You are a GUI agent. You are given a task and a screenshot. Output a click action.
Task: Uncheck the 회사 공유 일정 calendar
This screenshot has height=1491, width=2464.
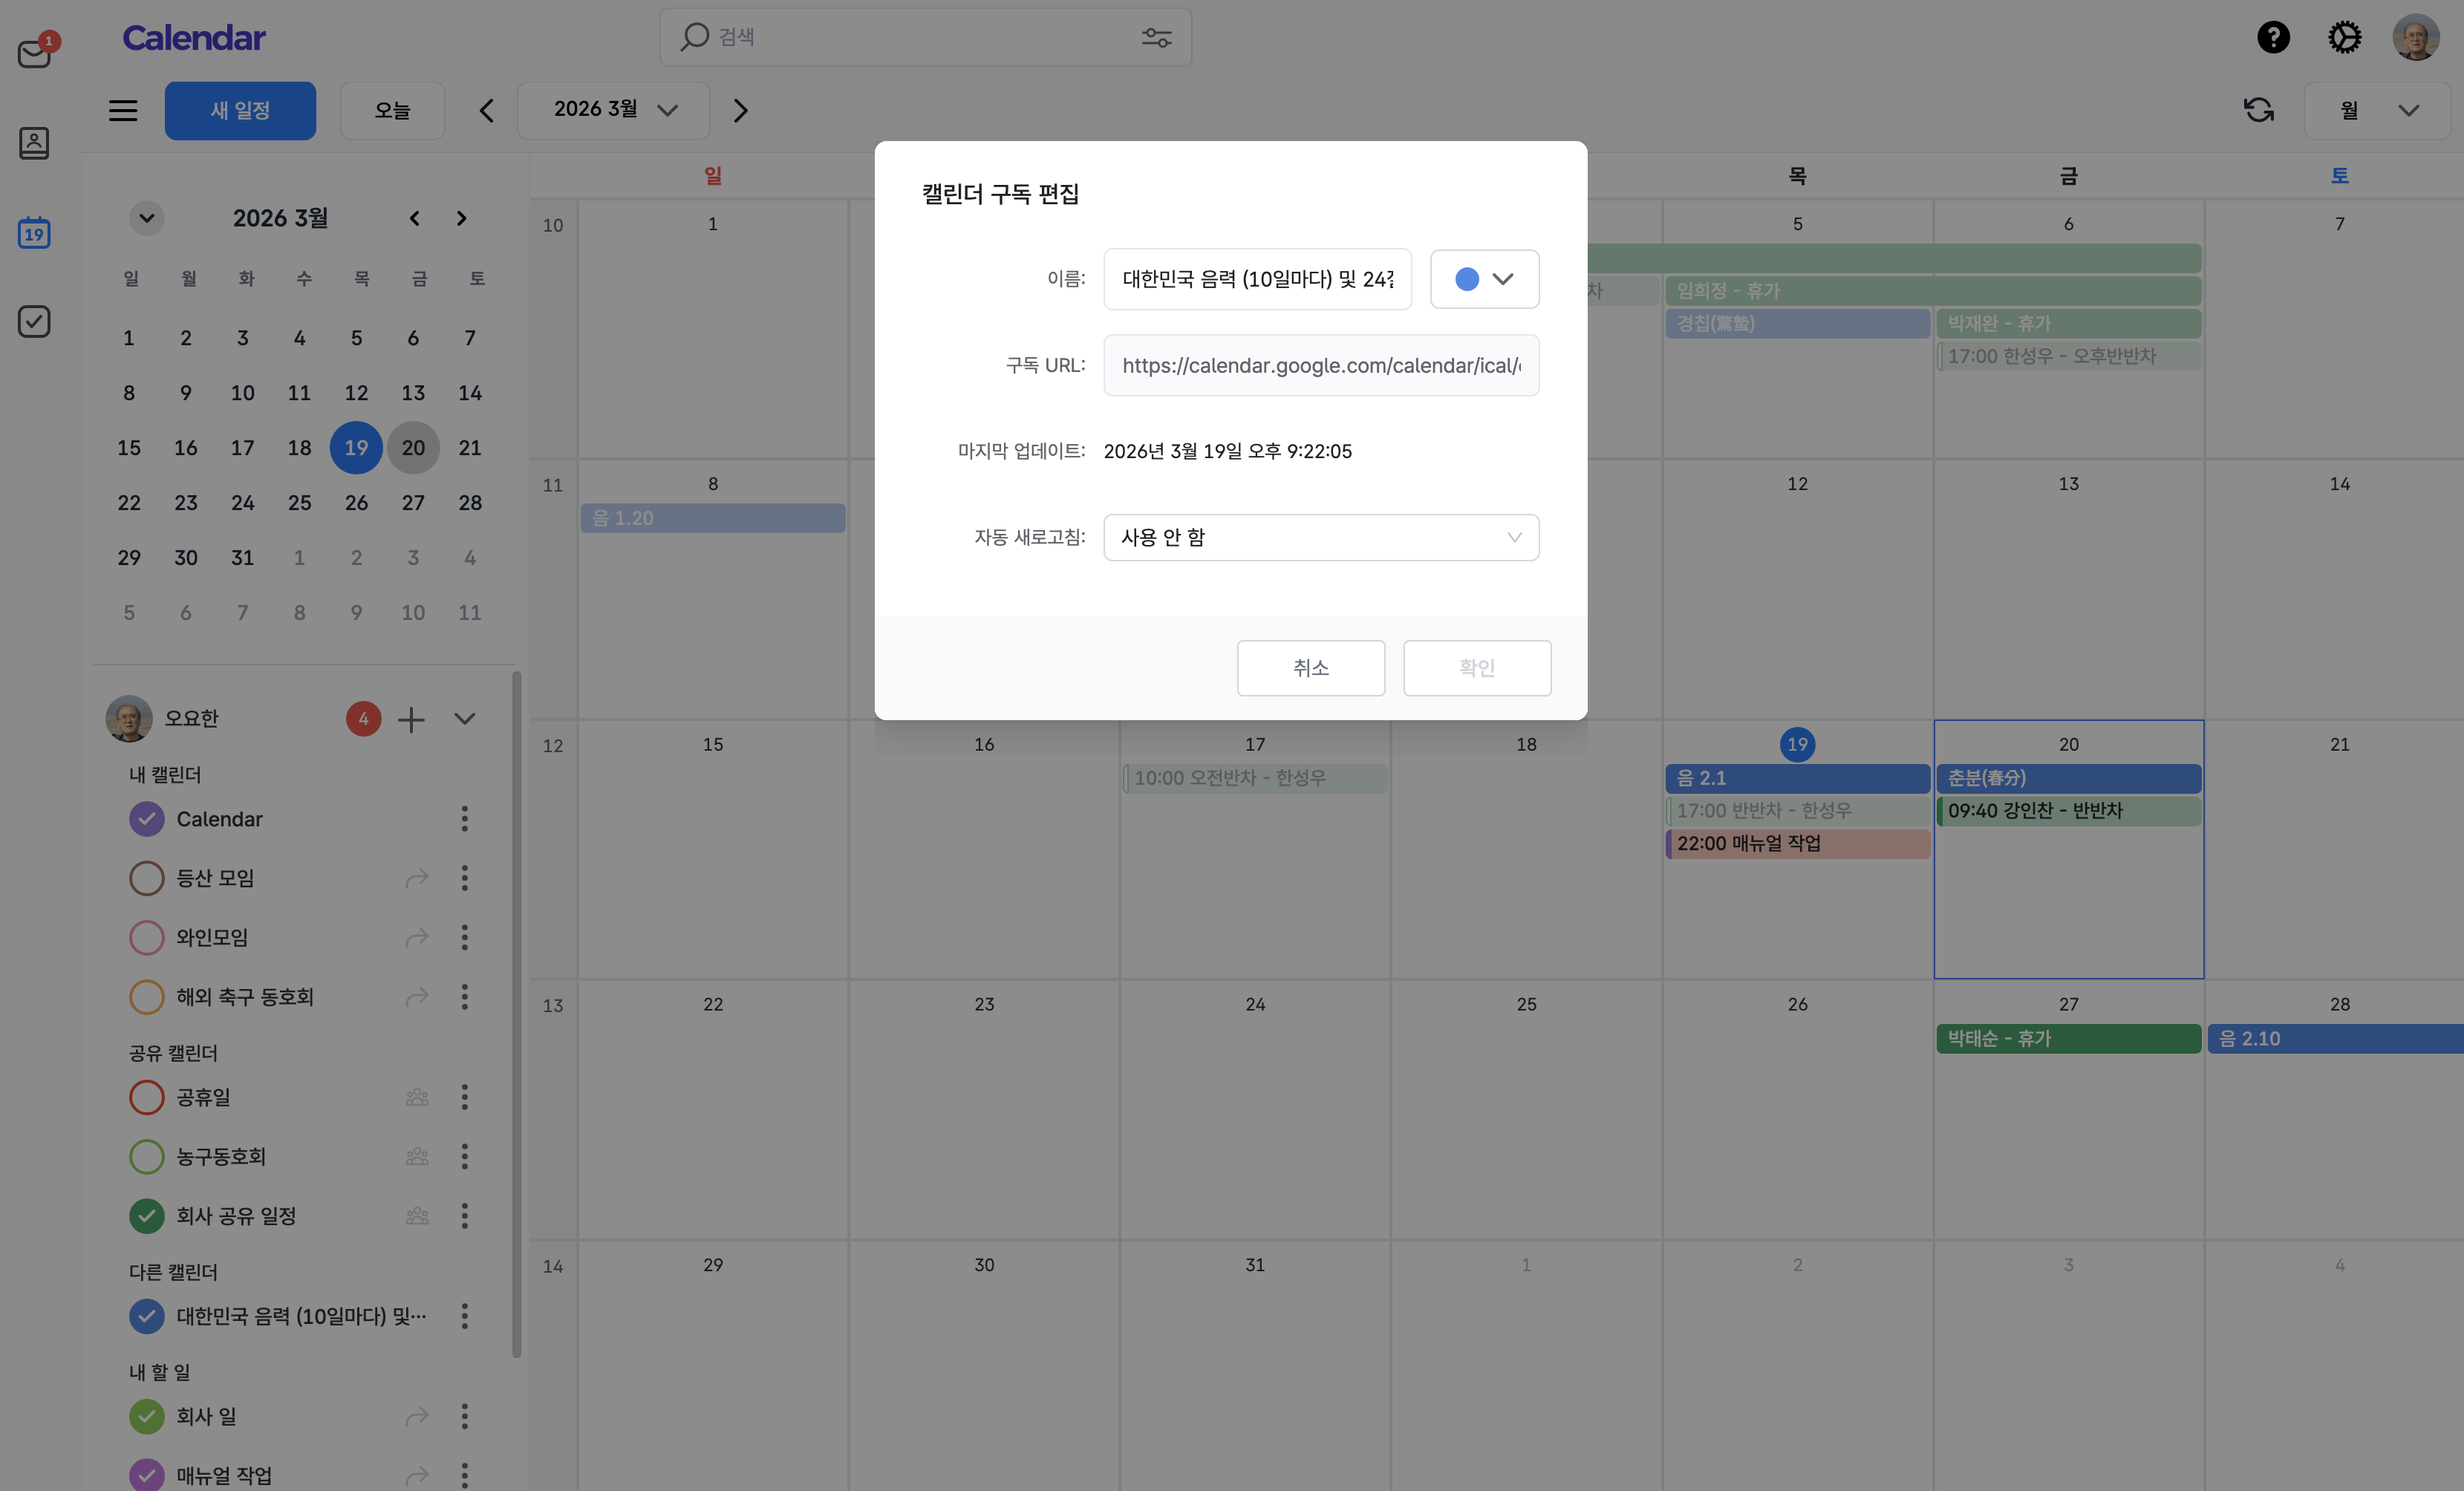147,1216
